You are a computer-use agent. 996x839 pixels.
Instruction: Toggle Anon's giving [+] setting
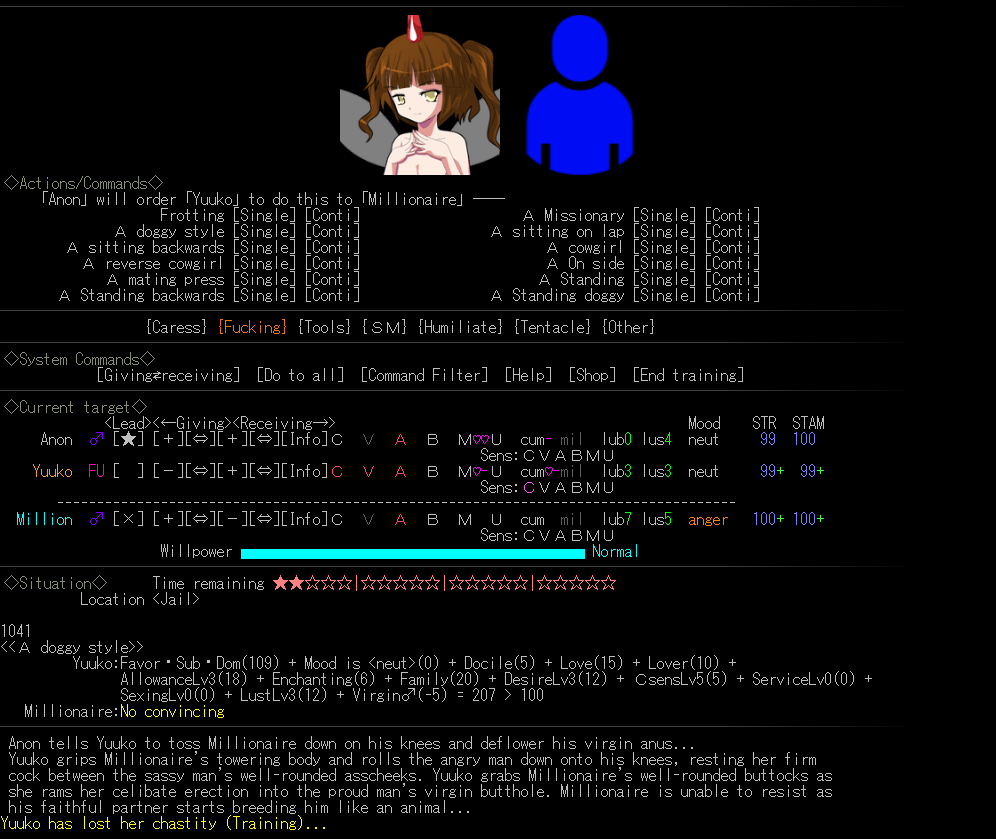(x=168, y=439)
